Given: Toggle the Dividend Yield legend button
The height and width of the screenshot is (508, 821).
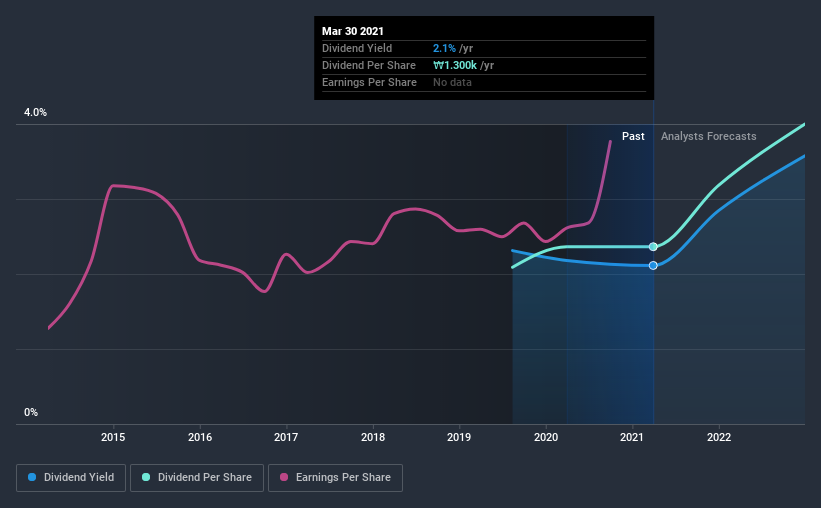Looking at the screenshot, I should click(71, 478).
